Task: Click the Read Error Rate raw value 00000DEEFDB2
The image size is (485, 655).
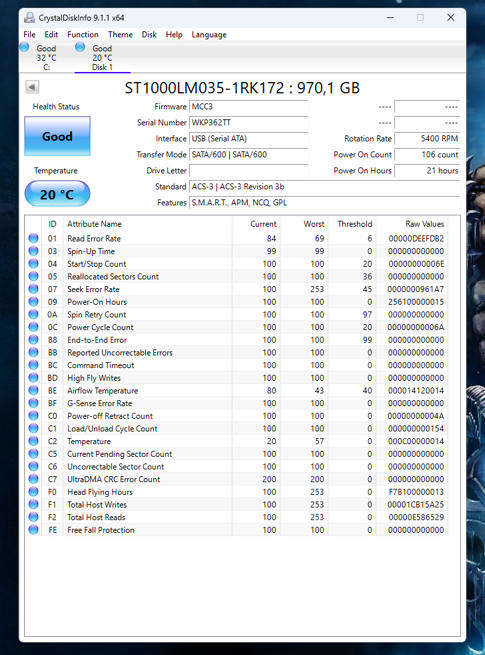Action: [x=416, y=238]
